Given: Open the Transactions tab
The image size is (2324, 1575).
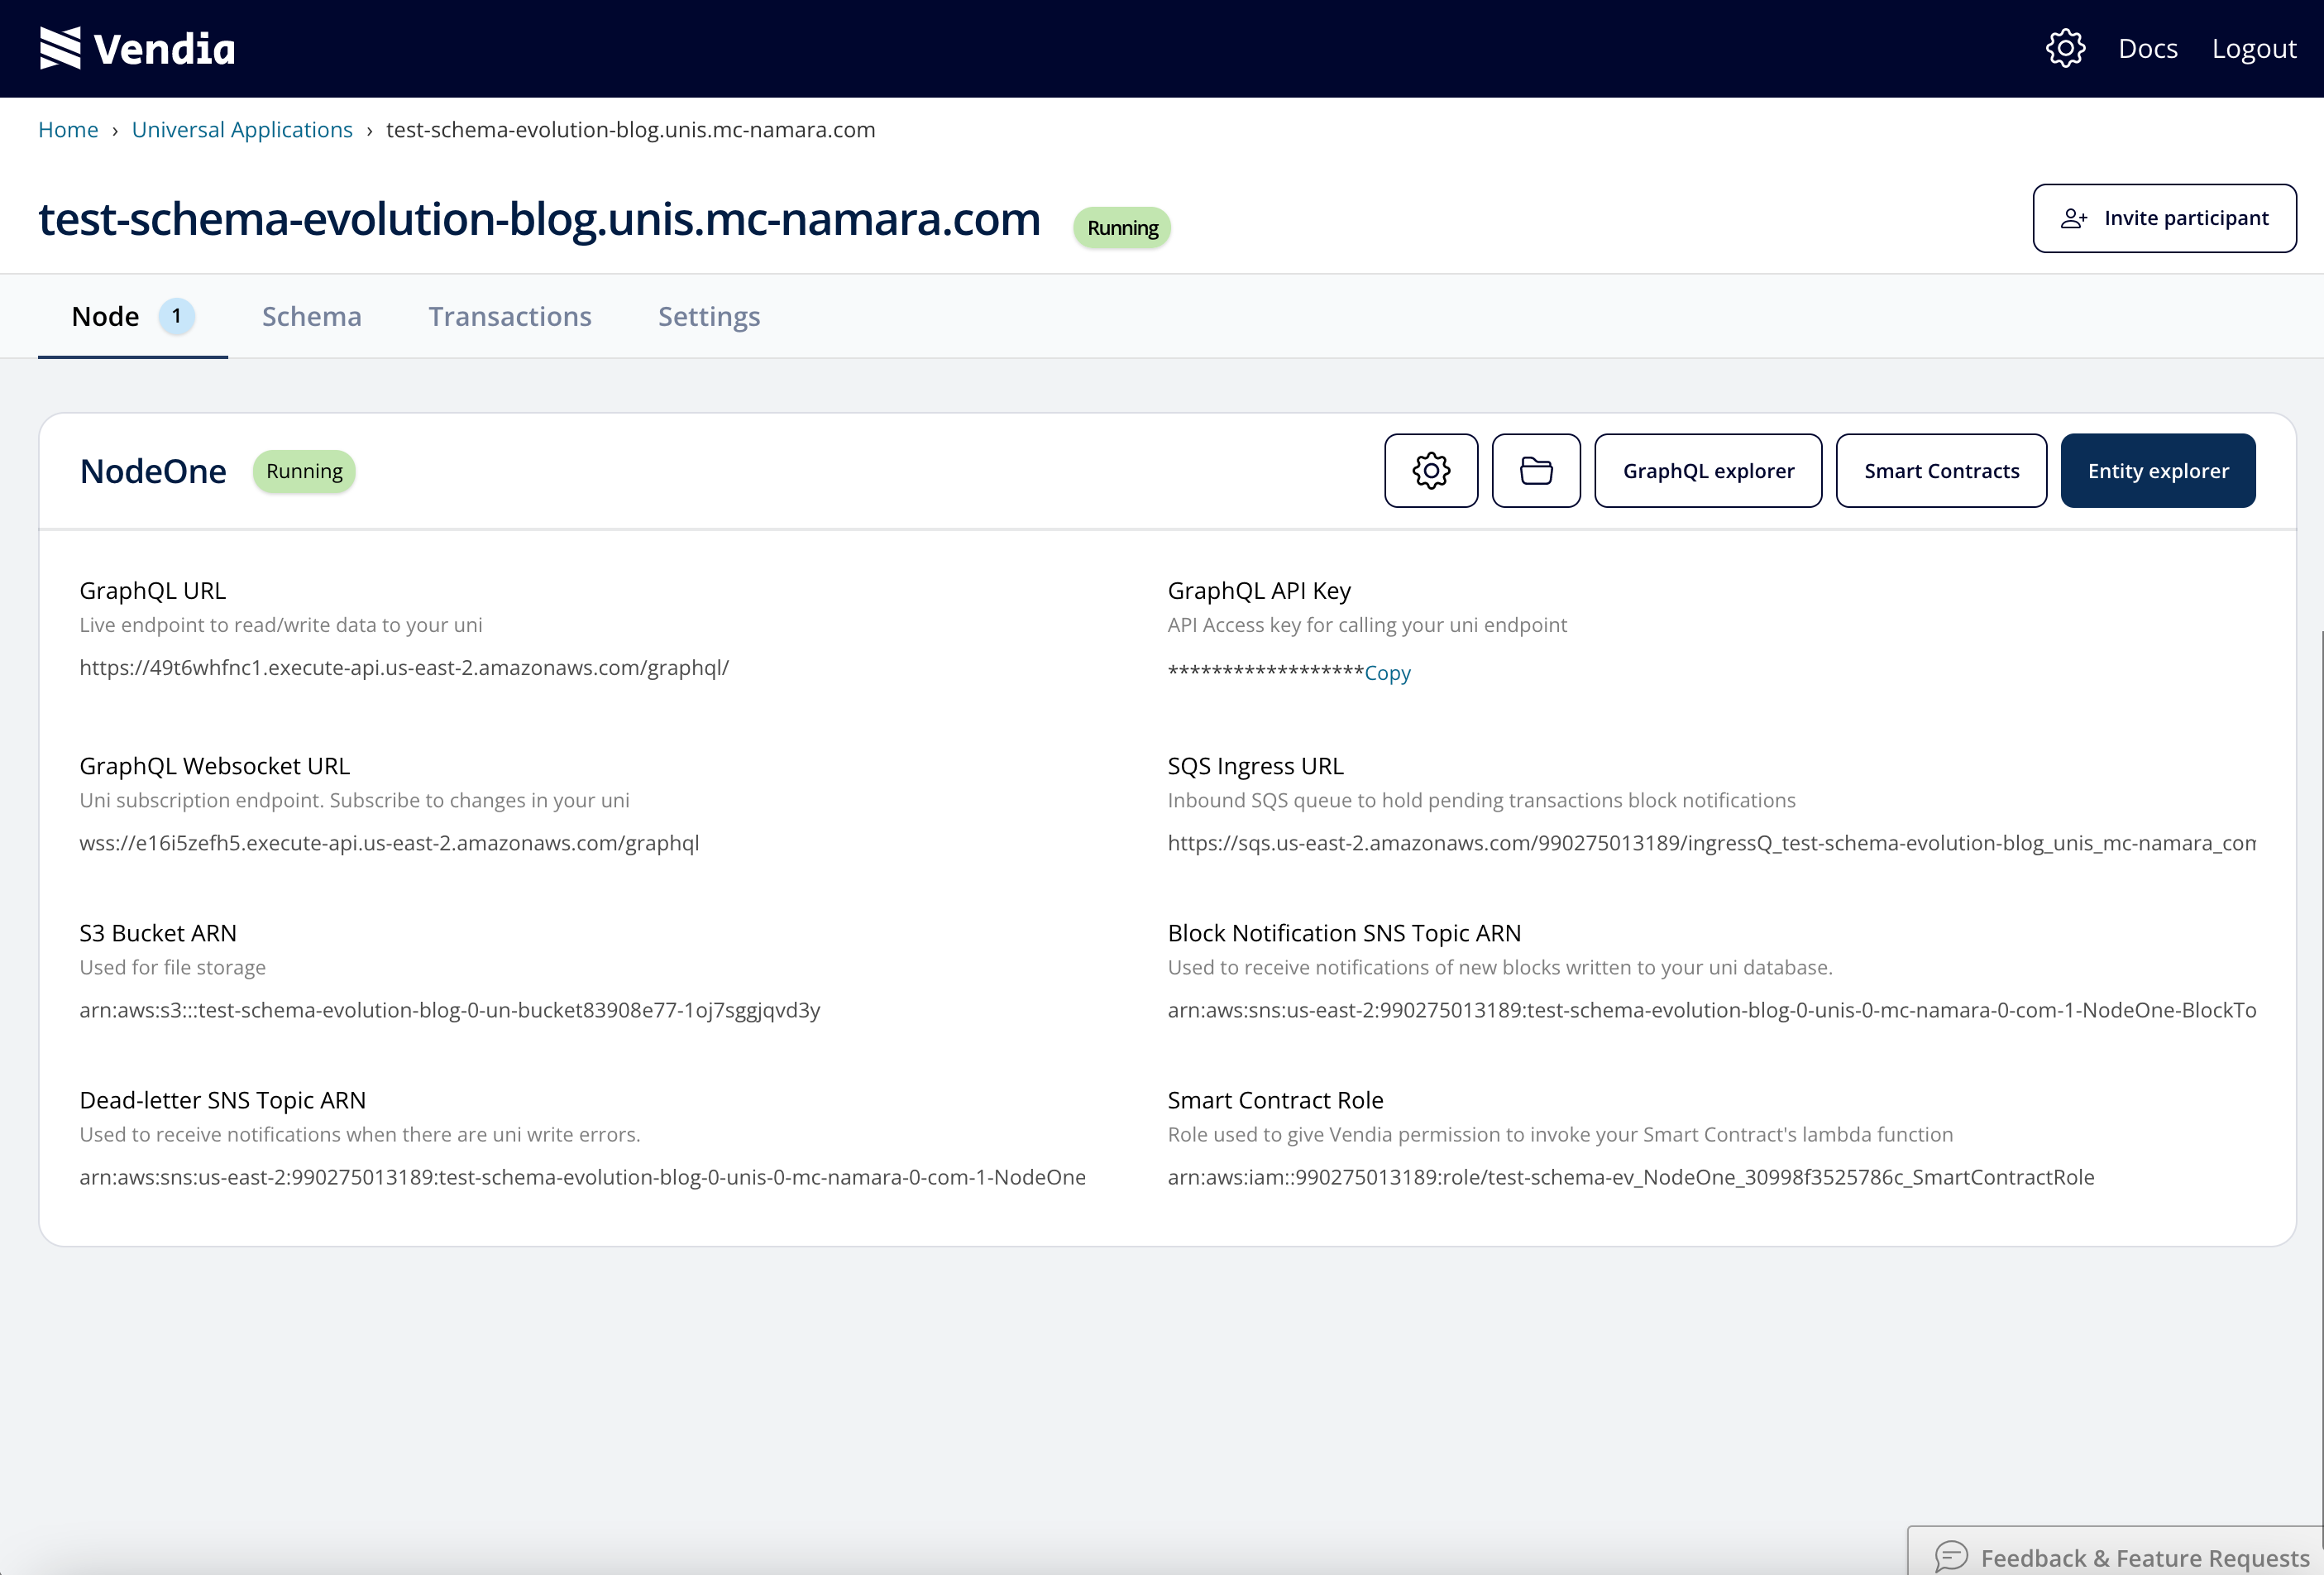Looking at the screenshot, I should coord(510,316).
